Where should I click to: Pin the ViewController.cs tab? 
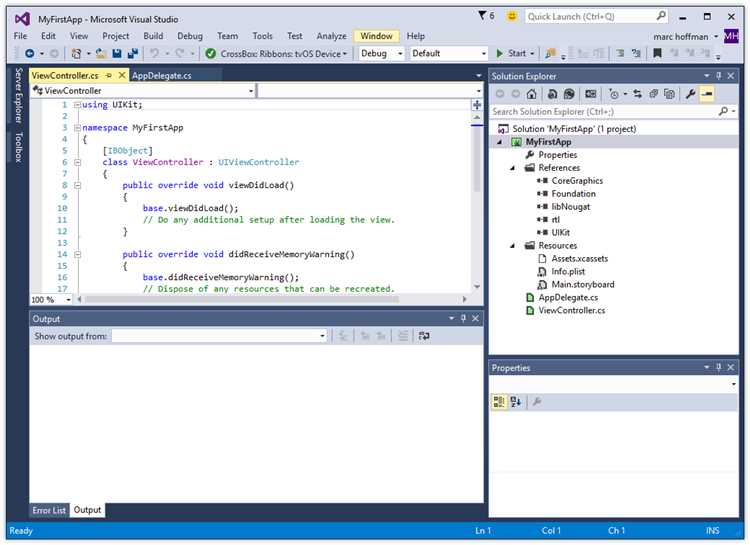(109, 75)
